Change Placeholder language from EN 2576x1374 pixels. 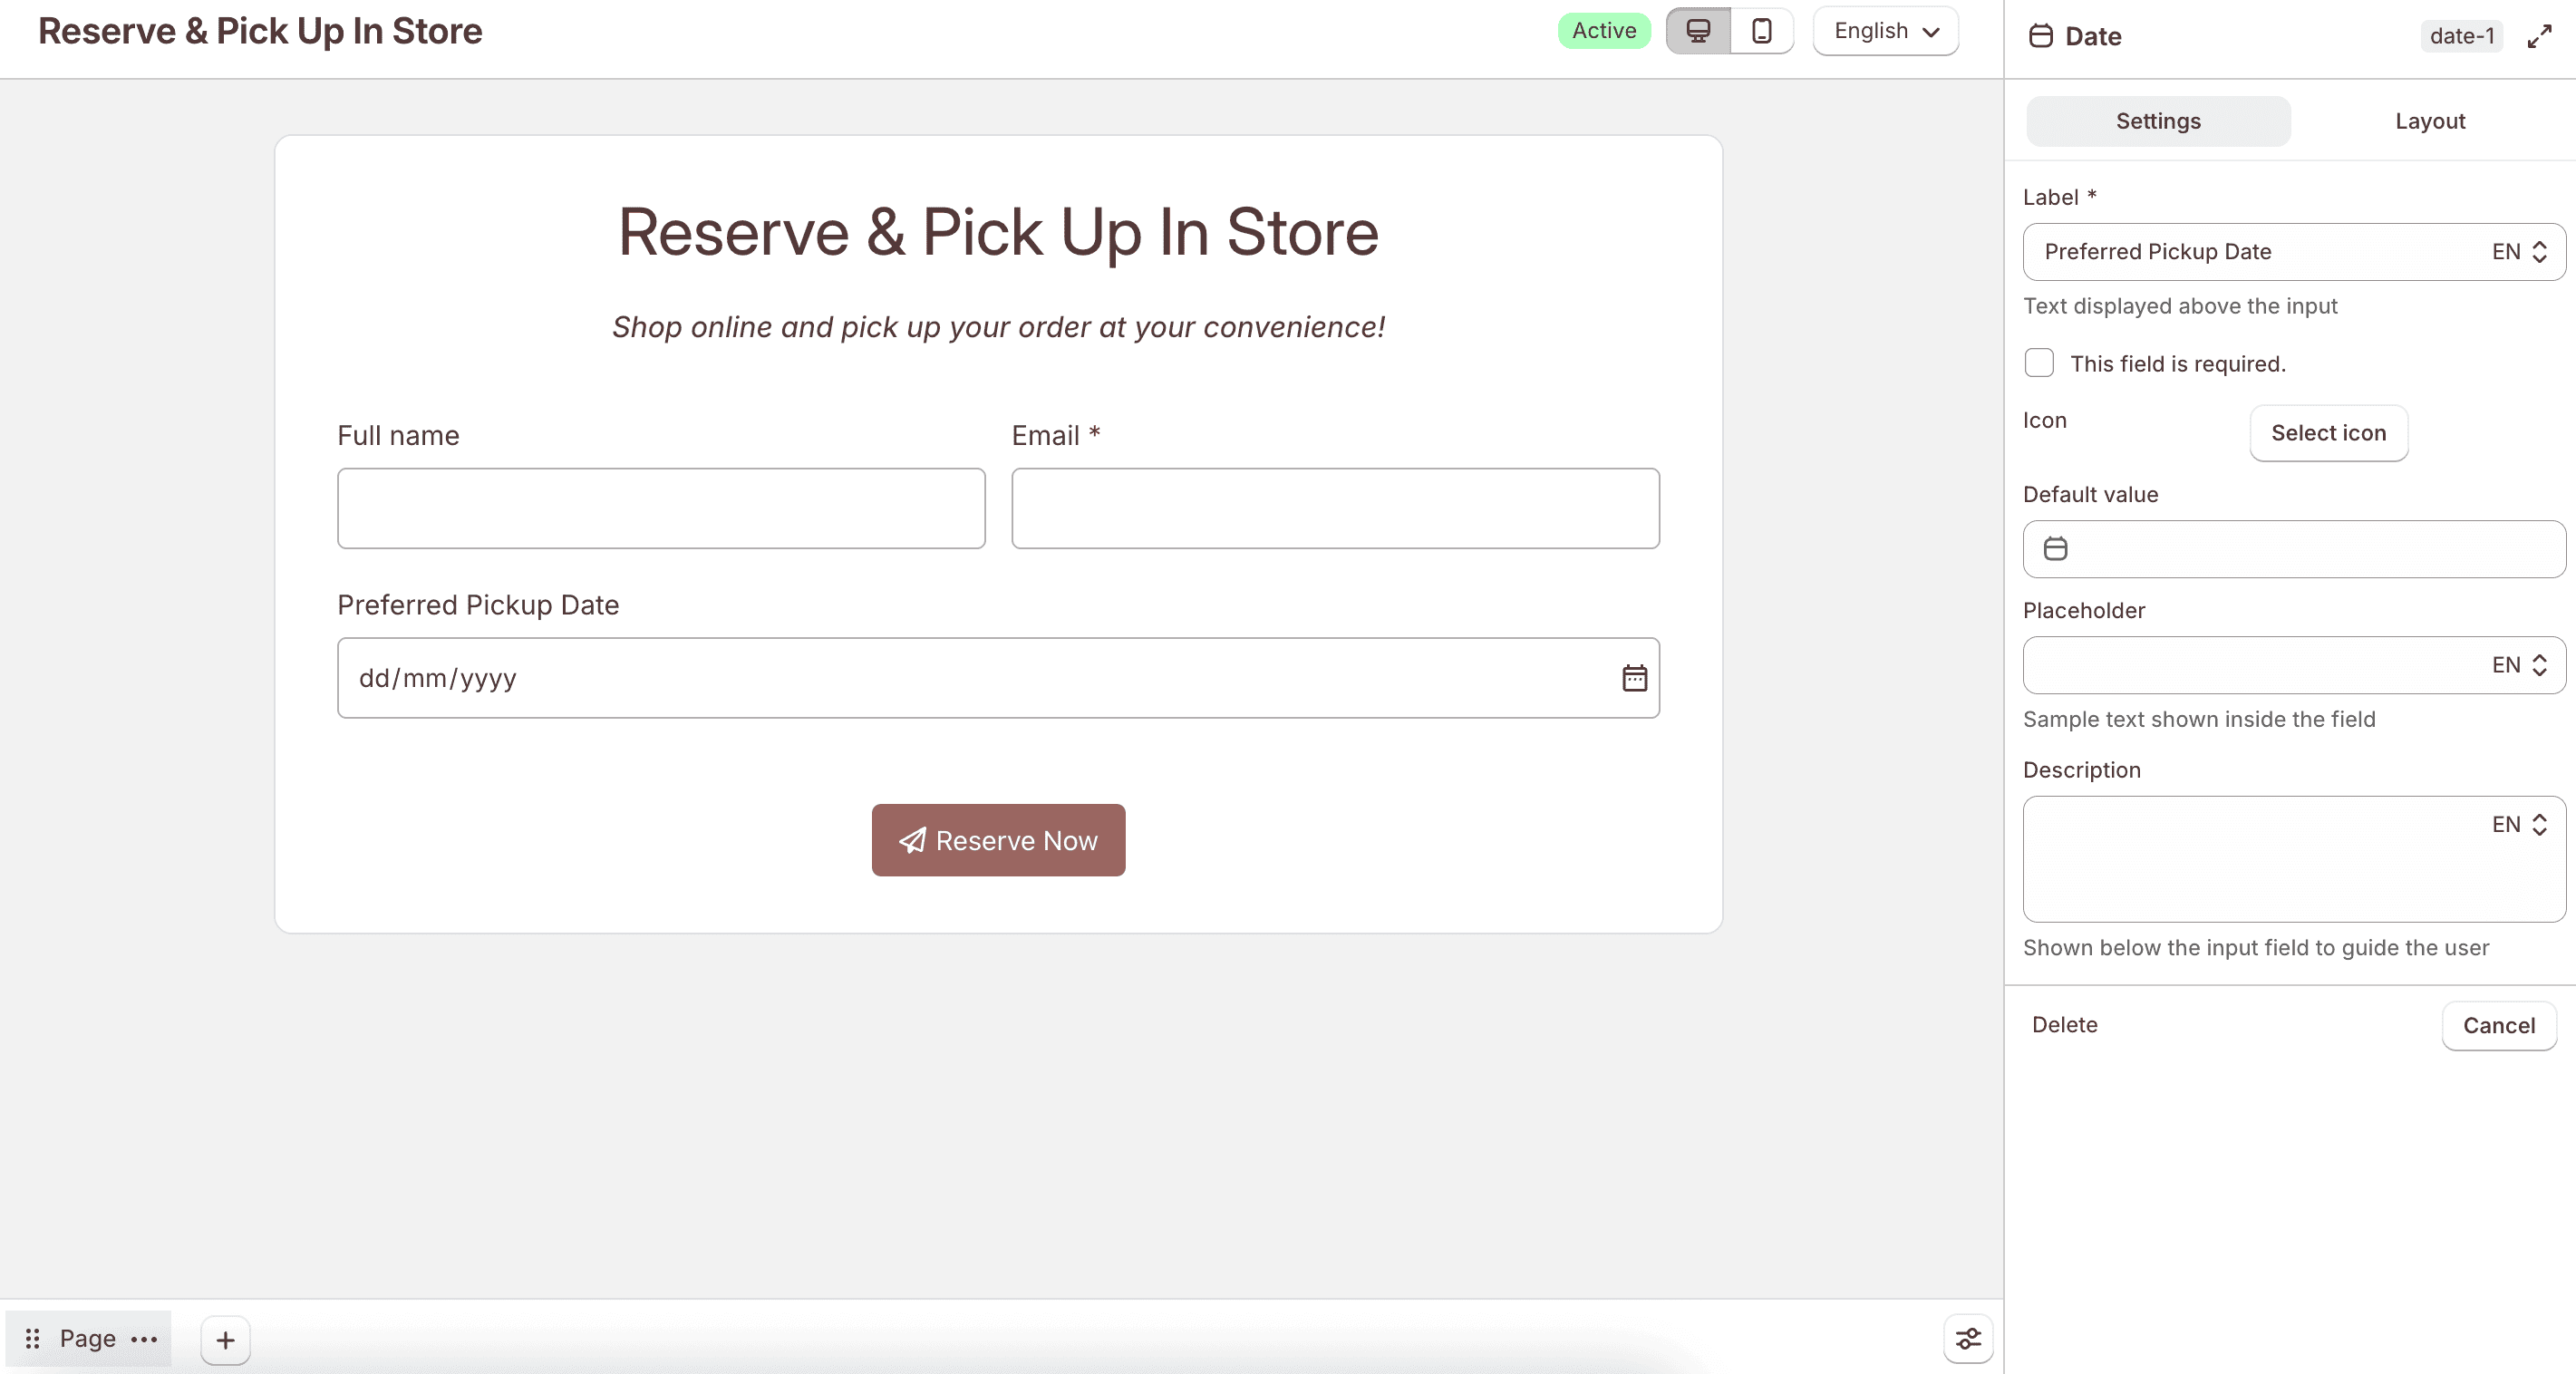point(2519,665)
